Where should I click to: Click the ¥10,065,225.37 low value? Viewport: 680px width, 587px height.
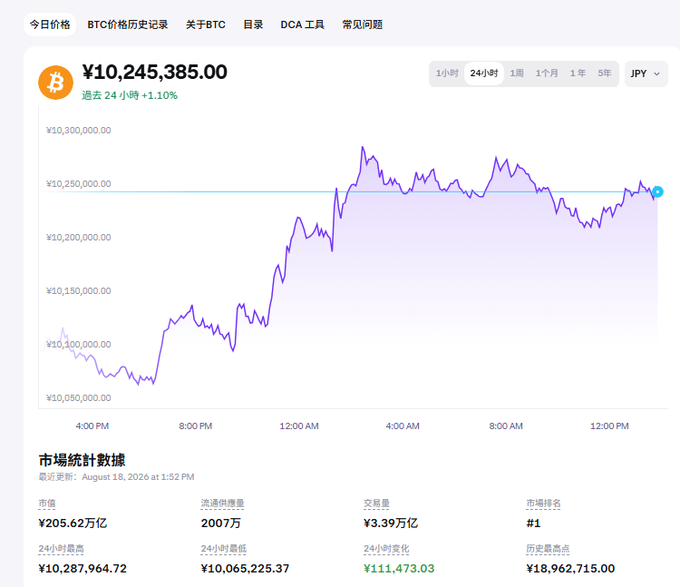coord(245,568)
